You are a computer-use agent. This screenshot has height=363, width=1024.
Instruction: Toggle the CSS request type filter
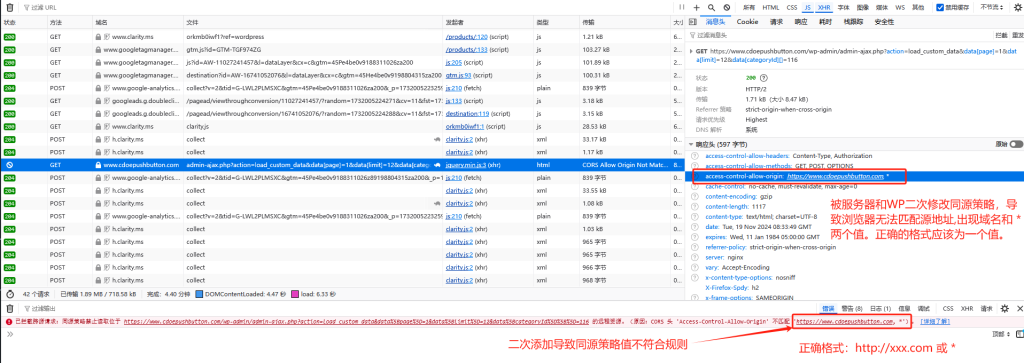[792, 7]
